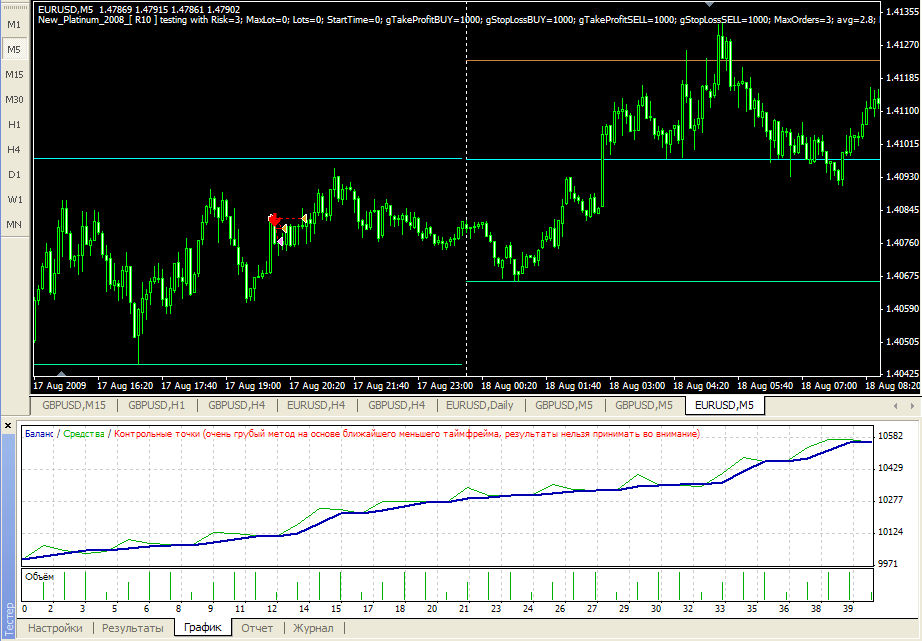This screenshot has height=641, width=922.
Task: Open the Настройки tester tab
Action: (55, 628)
